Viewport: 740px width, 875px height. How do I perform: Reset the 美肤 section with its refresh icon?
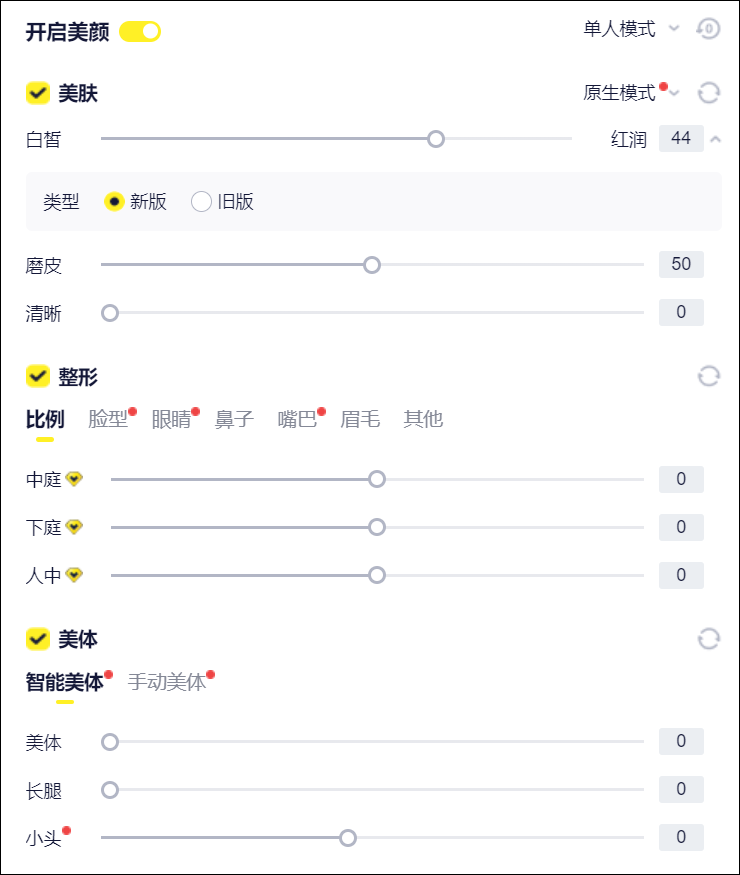click(709, 93)
